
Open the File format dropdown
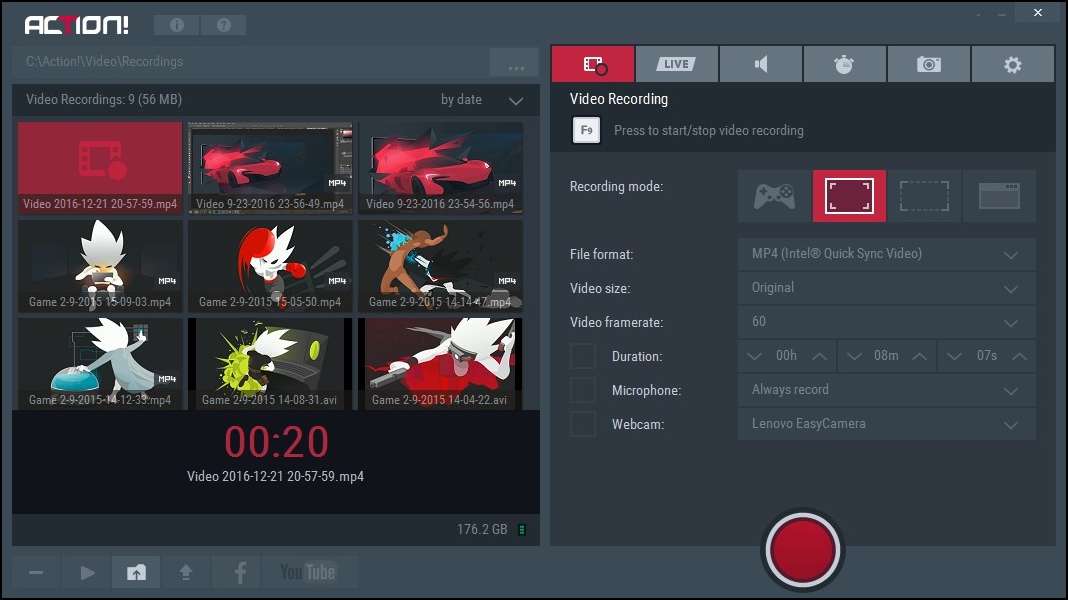(x=886, y=254)
